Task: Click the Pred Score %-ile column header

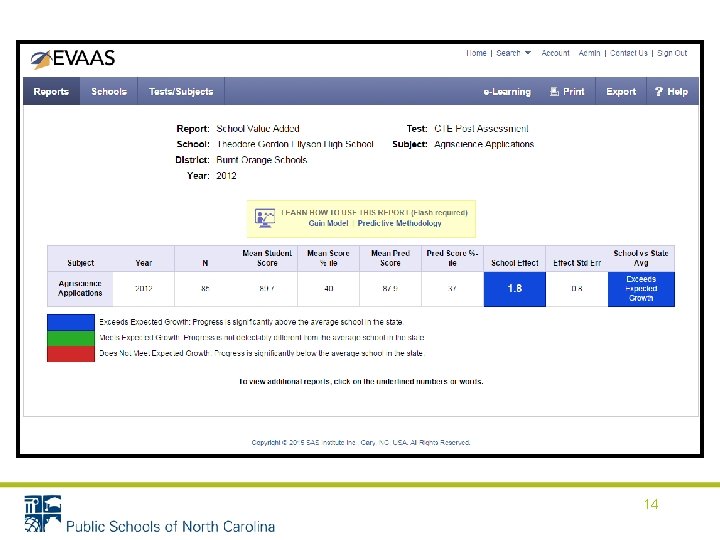Action: (452, 258)
